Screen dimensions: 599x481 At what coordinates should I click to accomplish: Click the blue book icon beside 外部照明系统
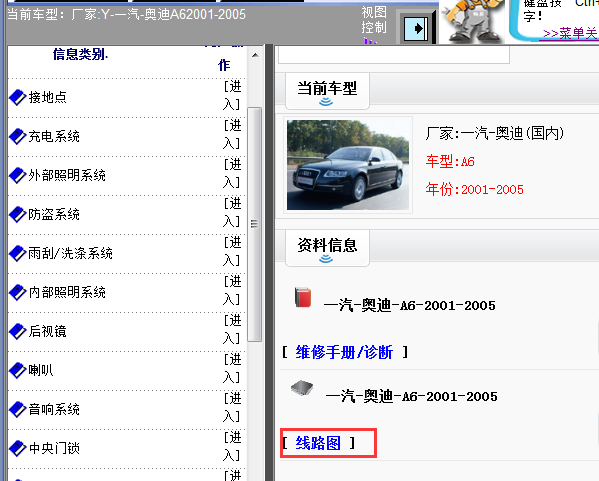(17, 175)
